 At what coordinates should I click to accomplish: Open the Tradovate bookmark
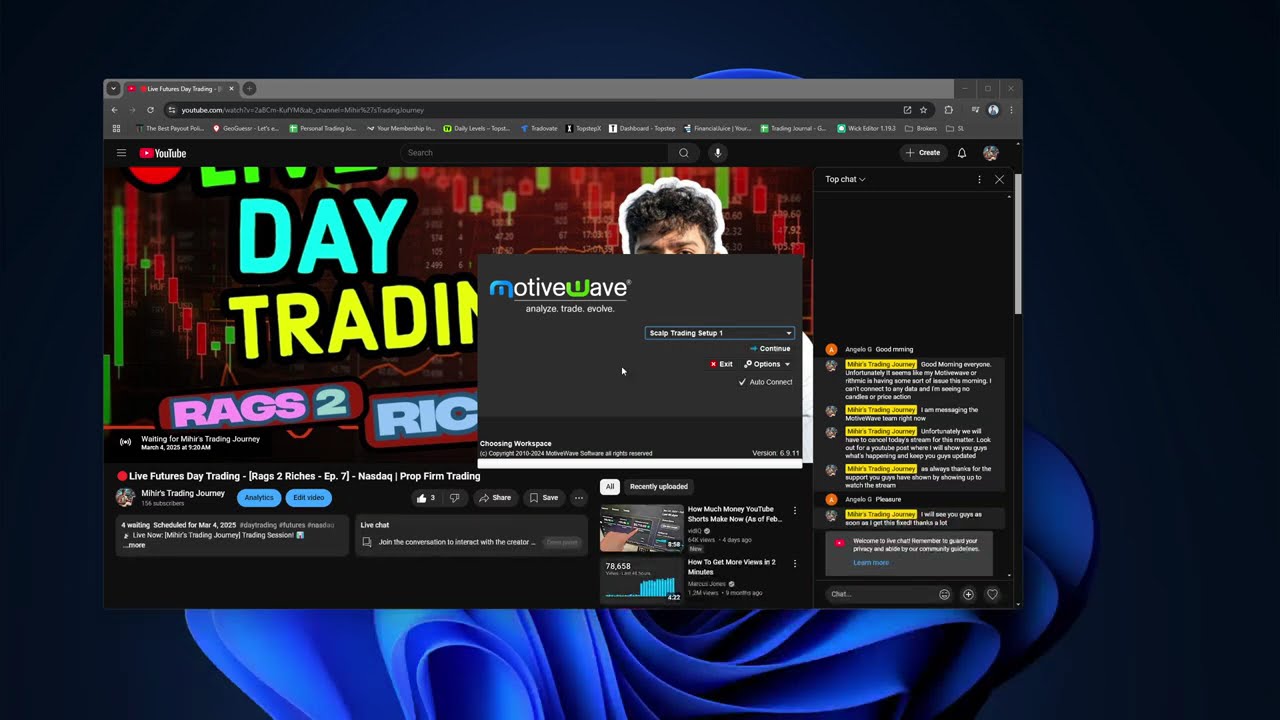click(539, 128)
